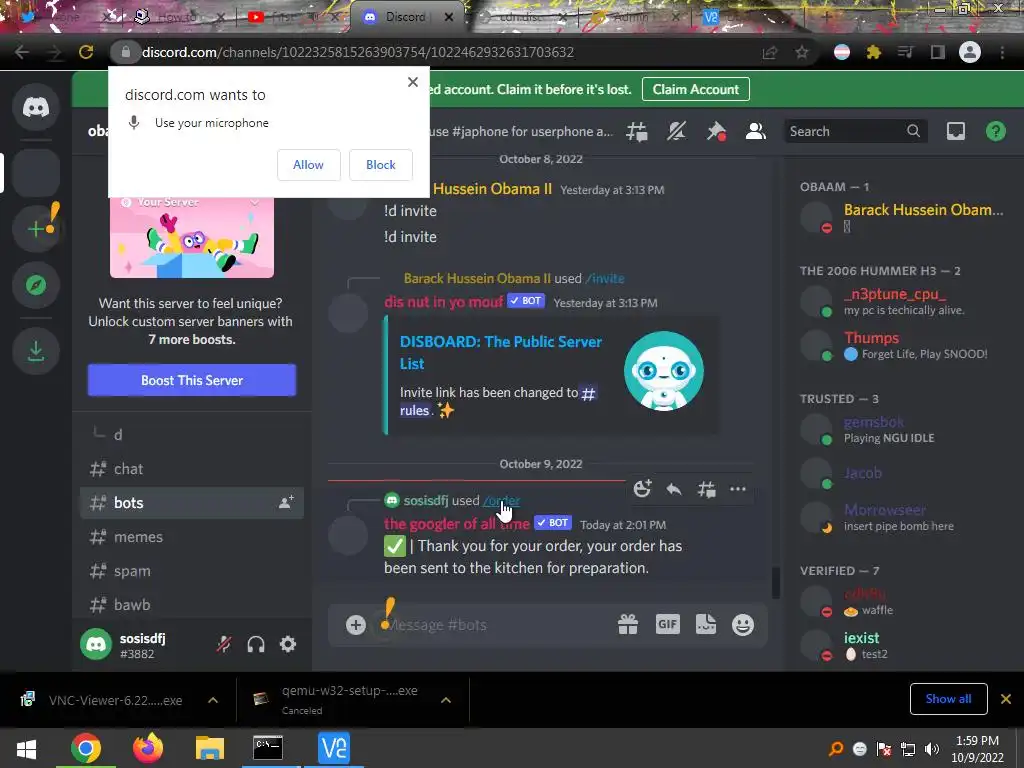This screenshot has height=768, width=1024.
Task: Open the chat channel
Action: 192,469
